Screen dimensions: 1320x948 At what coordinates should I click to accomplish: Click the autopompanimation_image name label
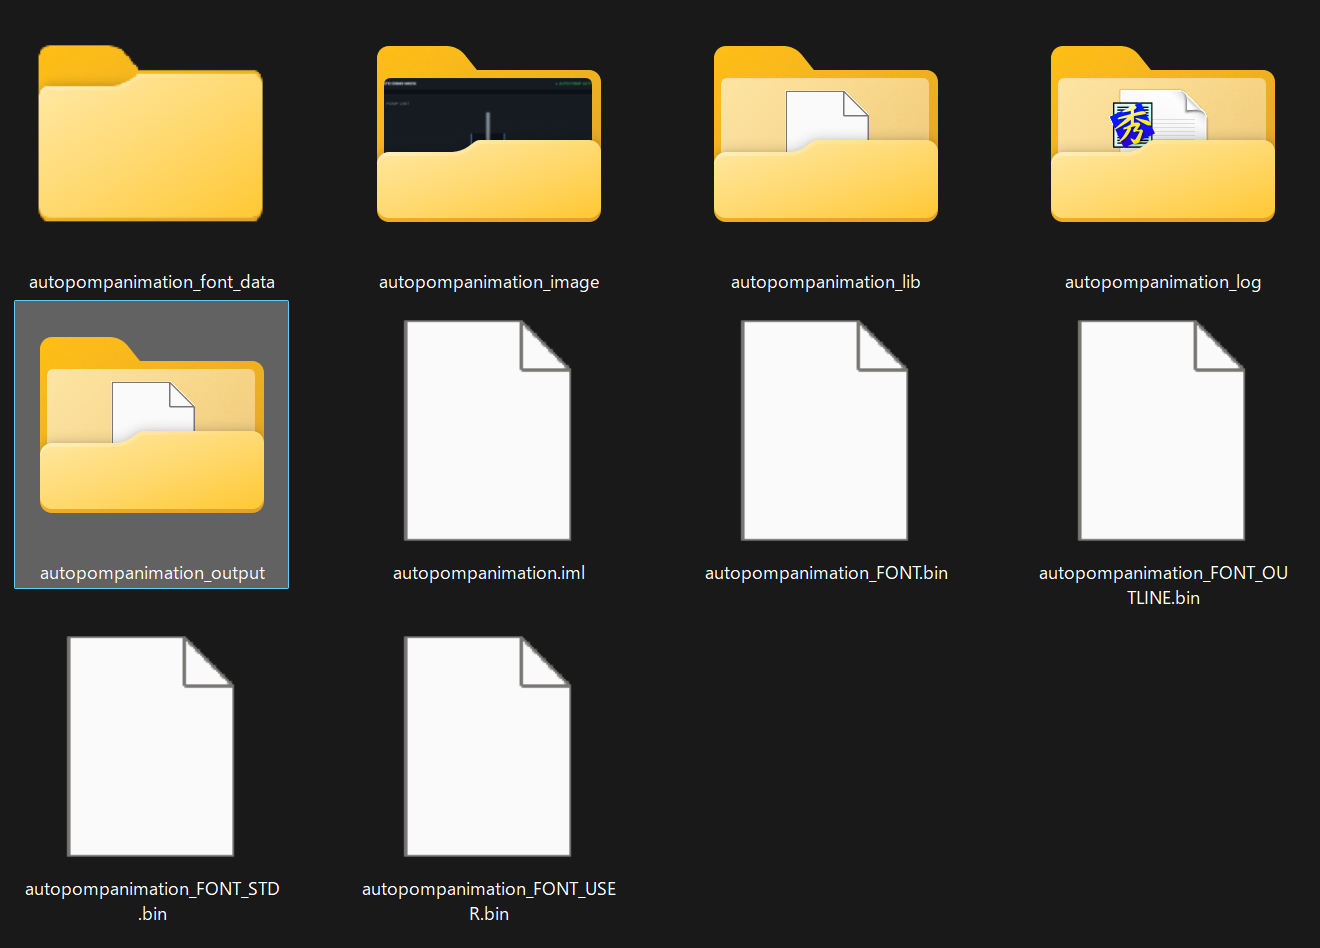tap(489, 282)
